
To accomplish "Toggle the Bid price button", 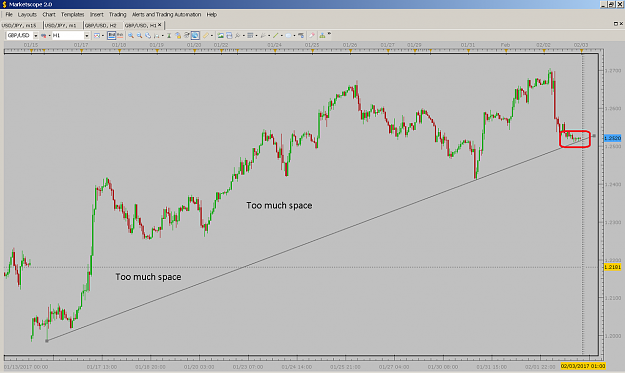I will (x=111, y=35).
